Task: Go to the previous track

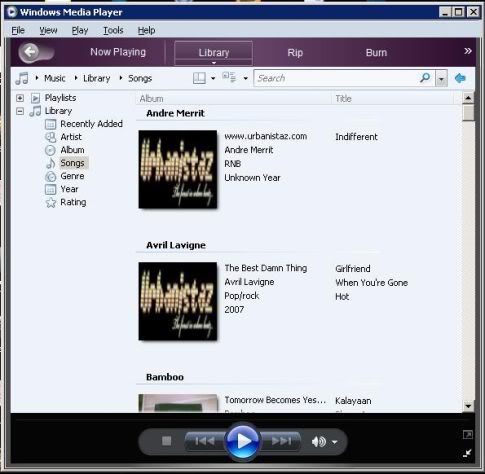Action: click(205, 441)
